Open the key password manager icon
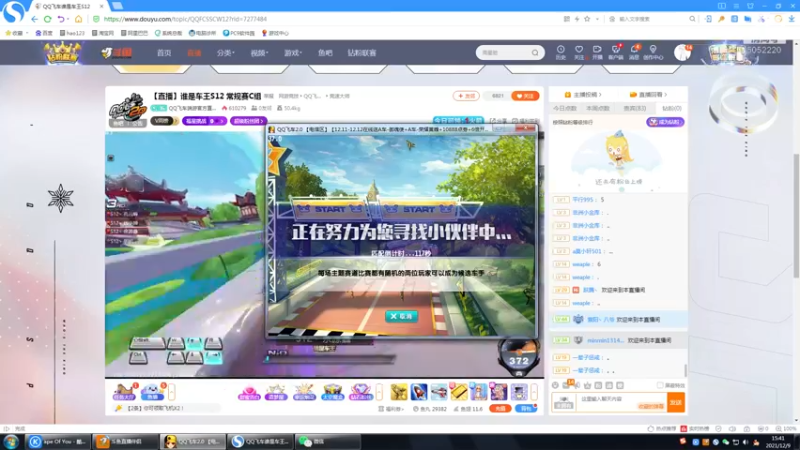Viewport: 800px width, 450px height. (x=721, y=19)
